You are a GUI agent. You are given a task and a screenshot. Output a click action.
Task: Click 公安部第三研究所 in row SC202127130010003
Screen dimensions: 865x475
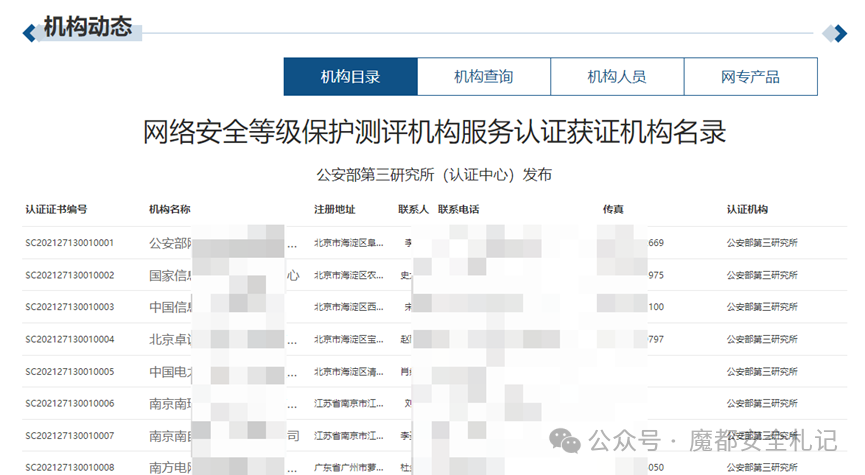click(762, 307)
